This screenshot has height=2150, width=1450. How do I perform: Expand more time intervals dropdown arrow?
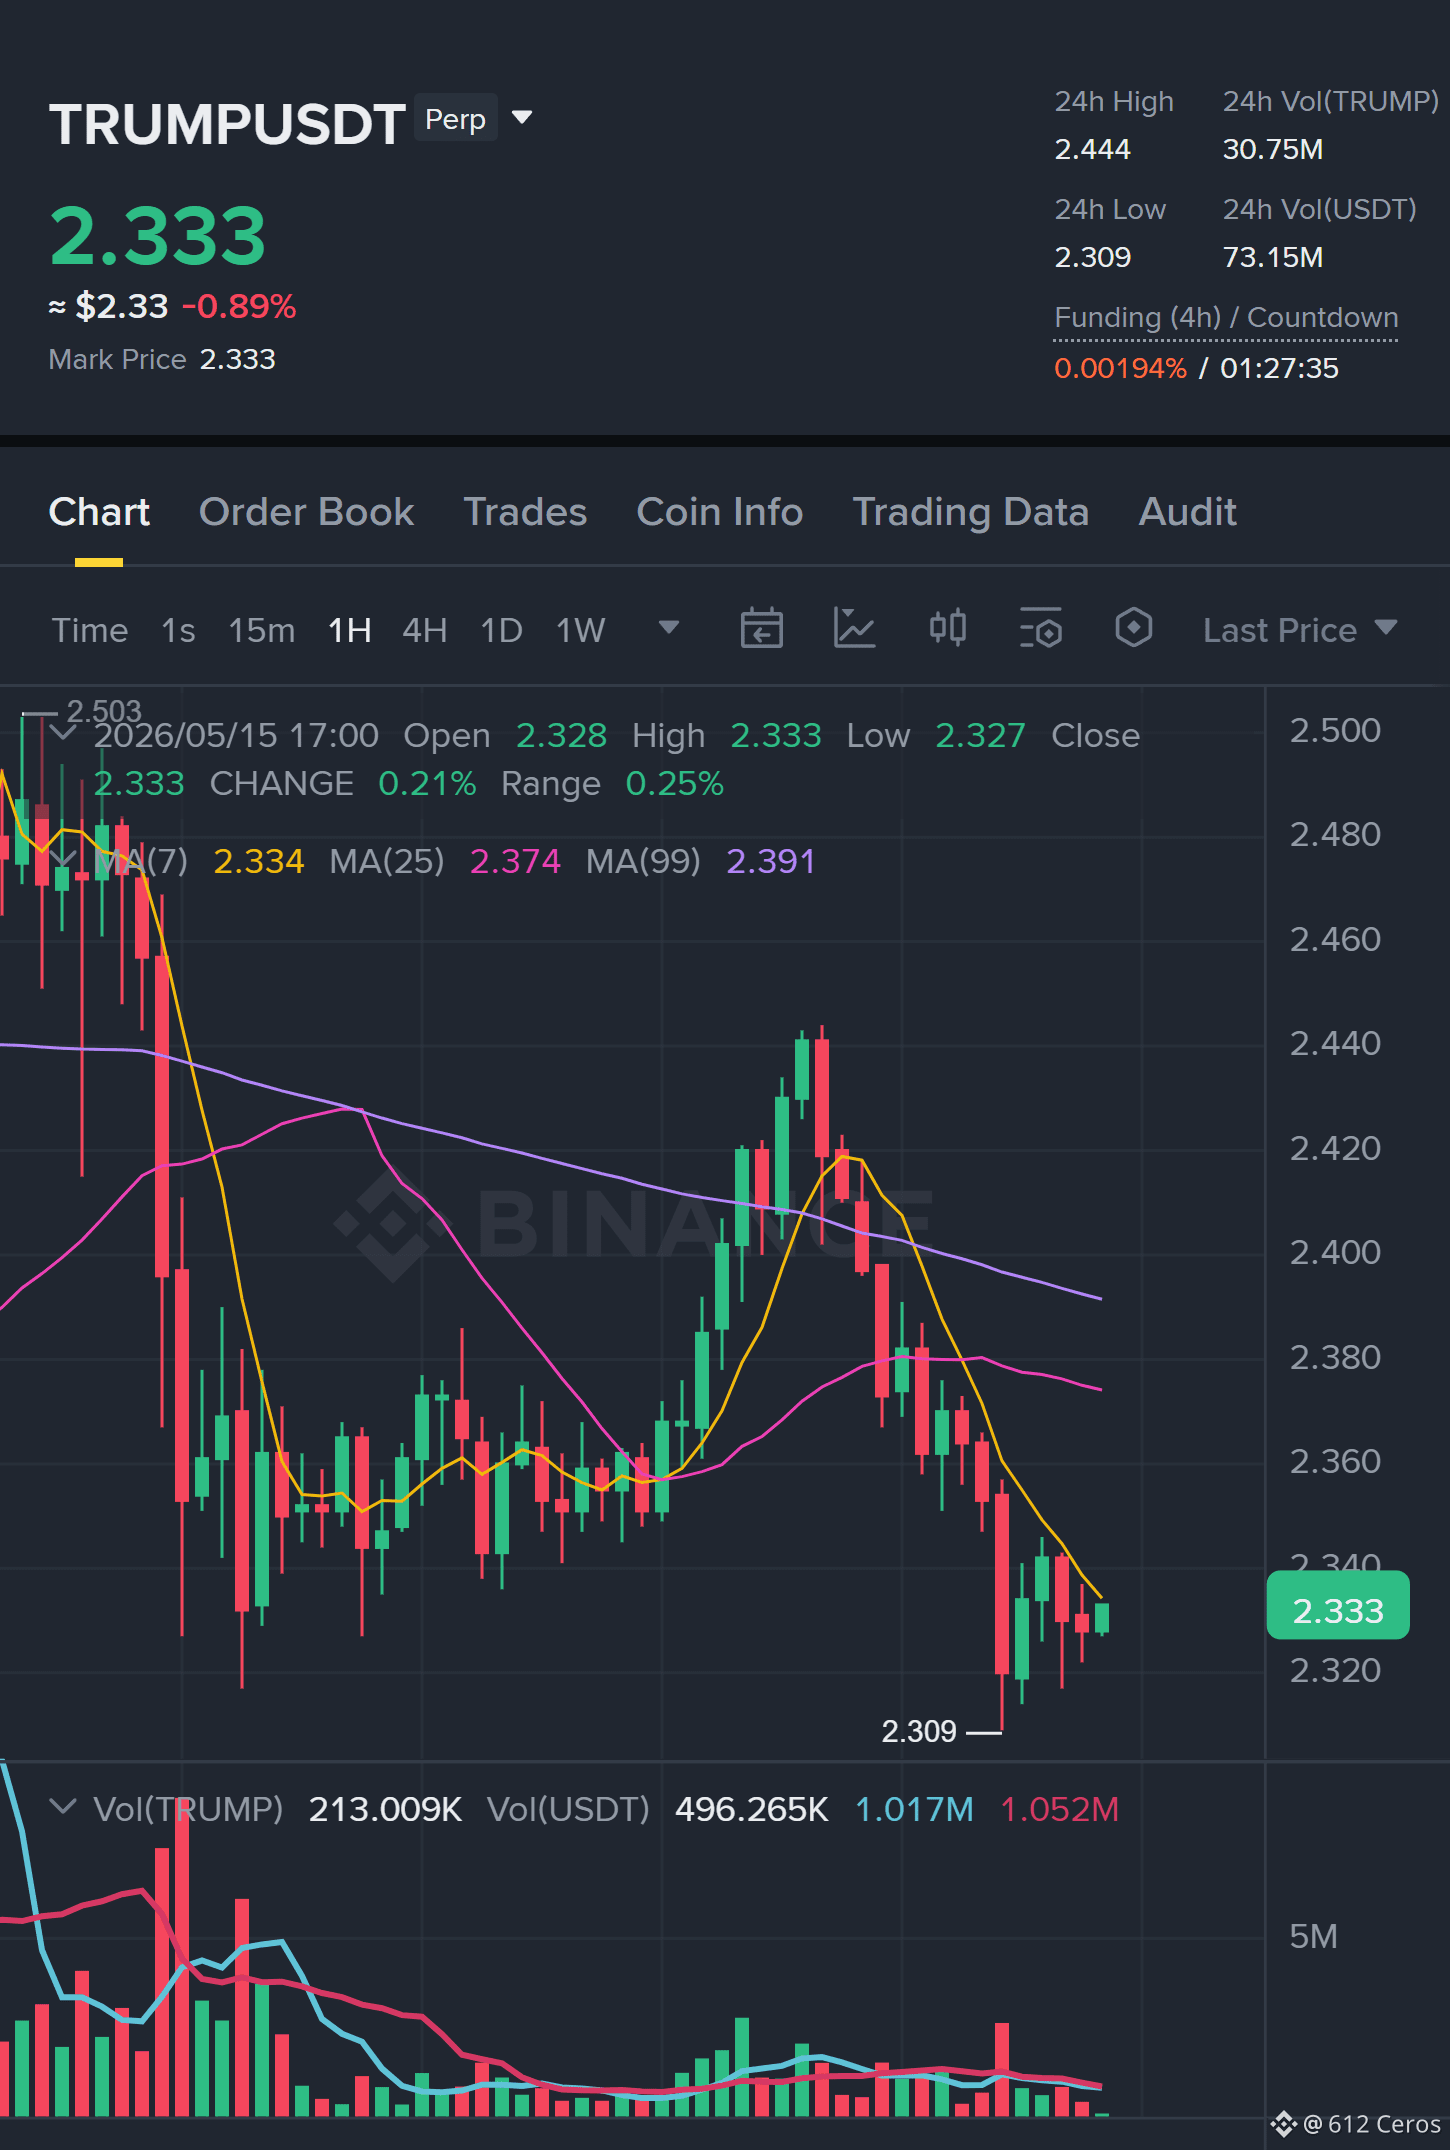669,628
